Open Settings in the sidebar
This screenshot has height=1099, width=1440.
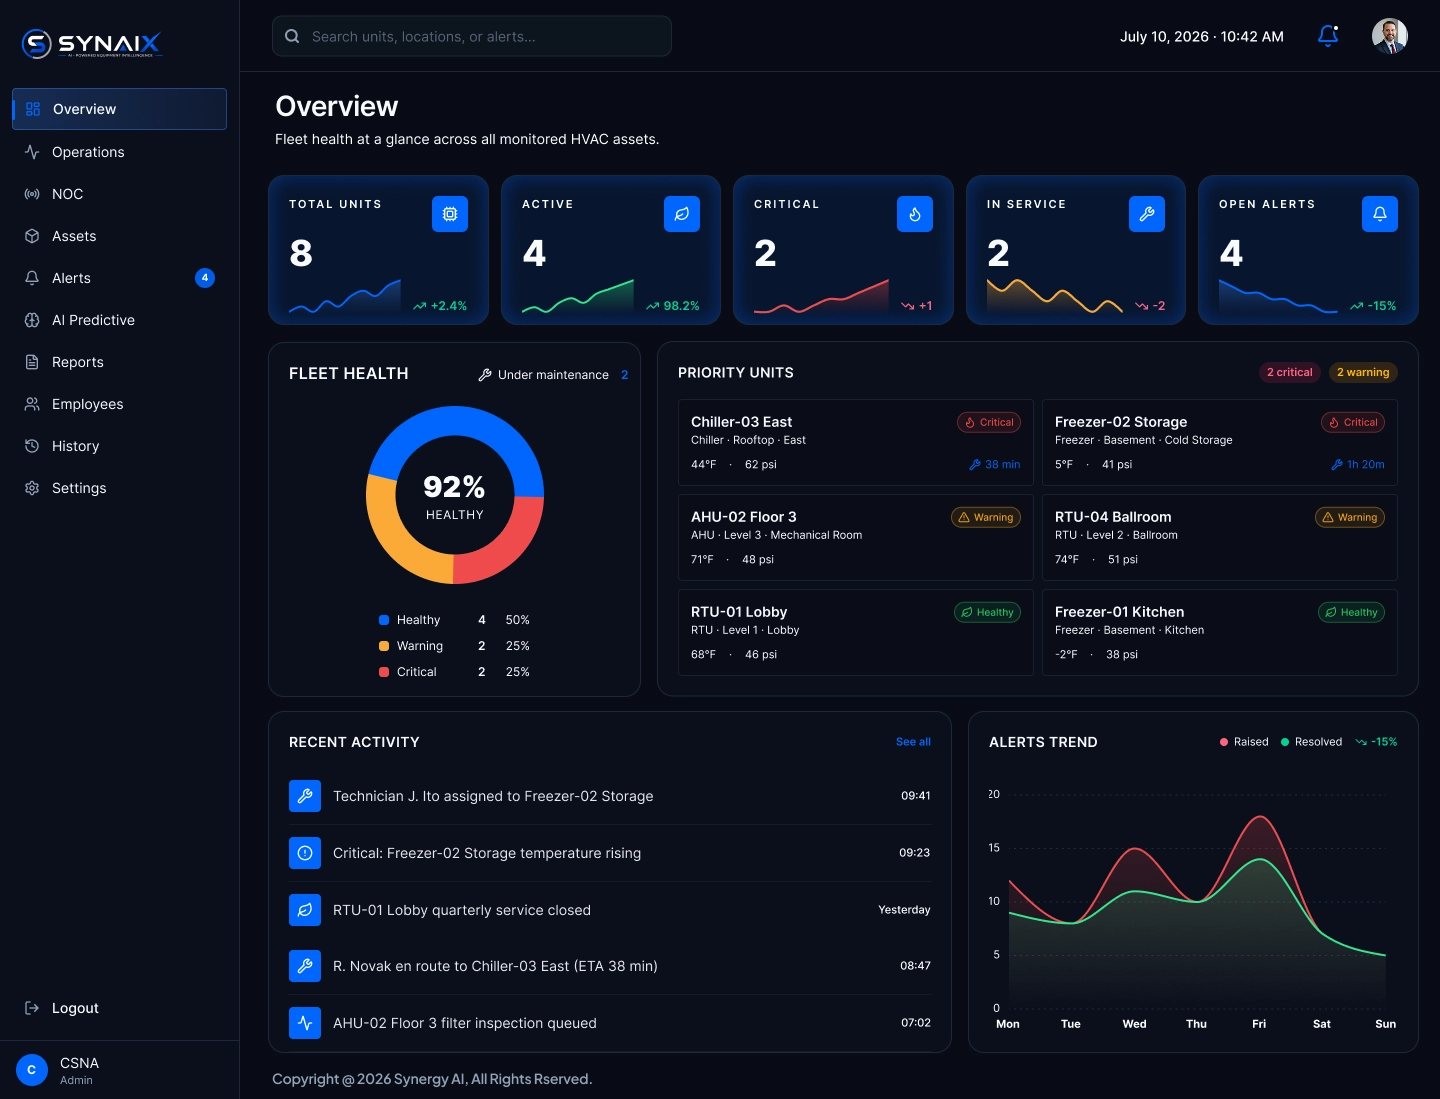pos(119,488)
